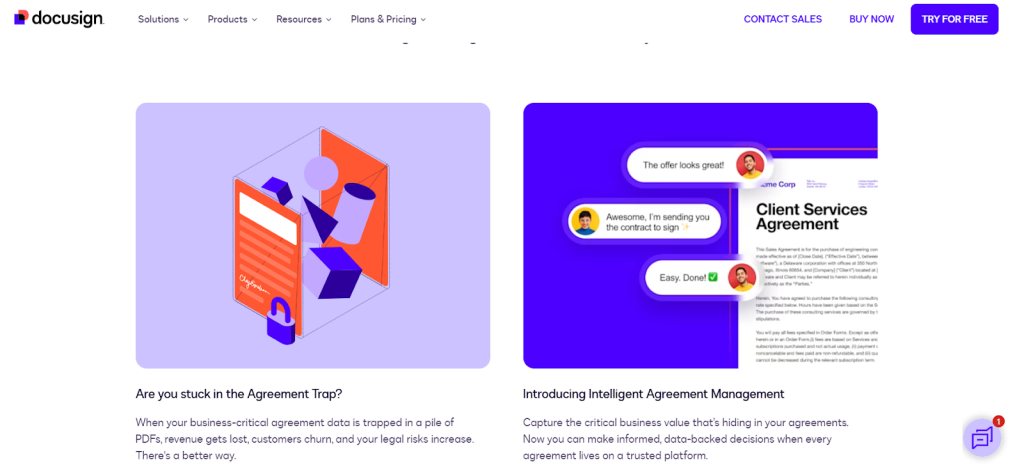Open the Client Services Agreement illustration card

coord(700,235)
